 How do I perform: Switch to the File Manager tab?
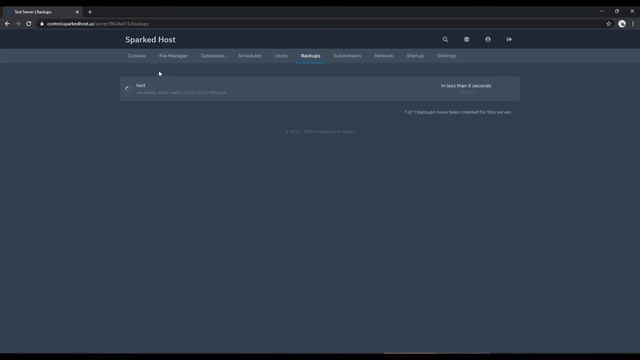173,56
